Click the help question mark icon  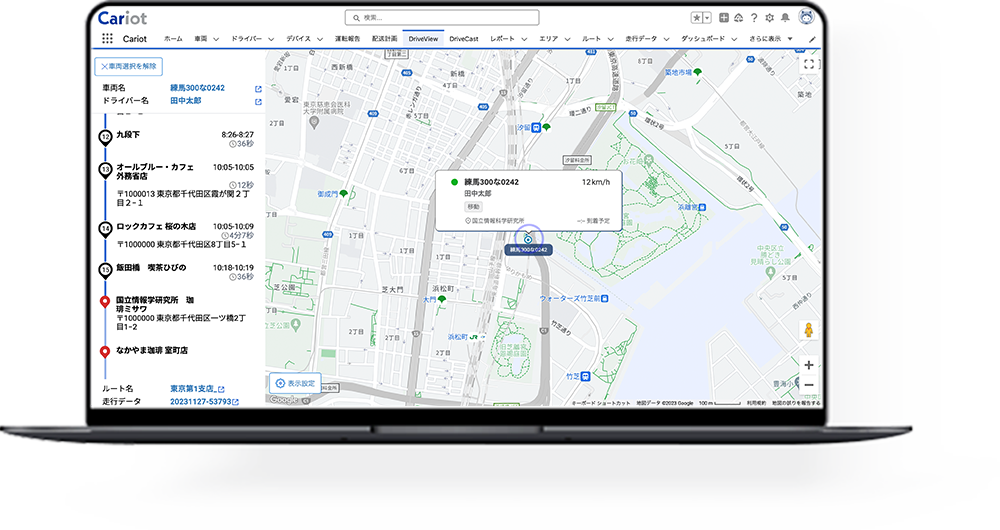tap(753, 18)
